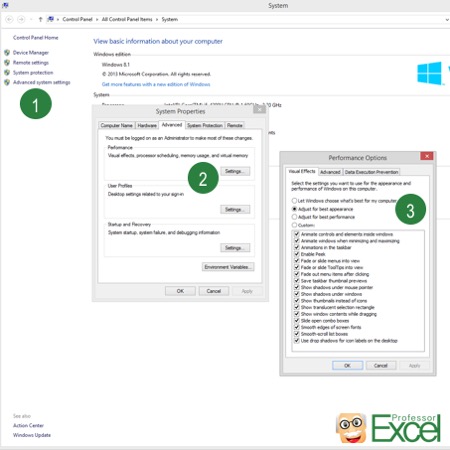Click Startup and Recovery Settings button
450x450 pixels.
pyautogui.click(x=235, y=248)
